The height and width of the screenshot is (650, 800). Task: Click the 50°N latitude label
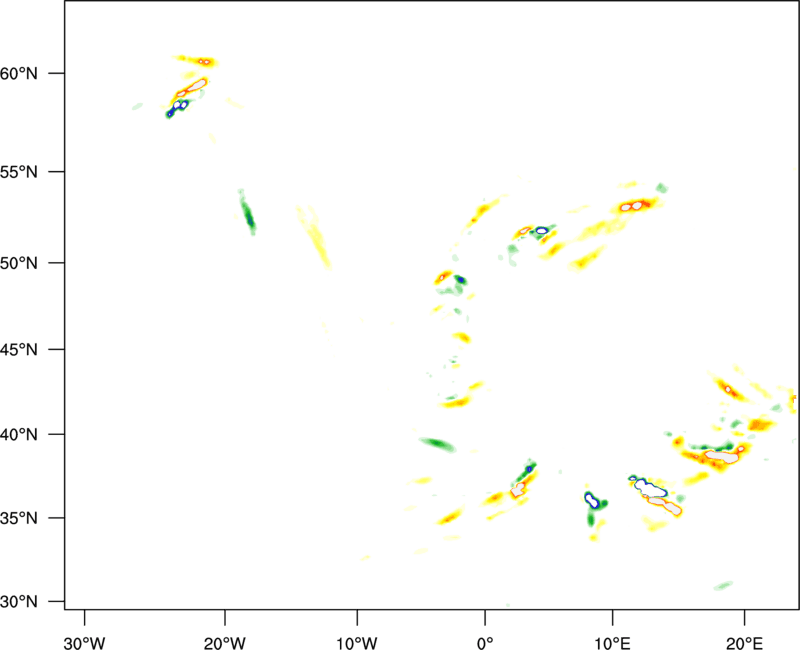tap(19, 263)
